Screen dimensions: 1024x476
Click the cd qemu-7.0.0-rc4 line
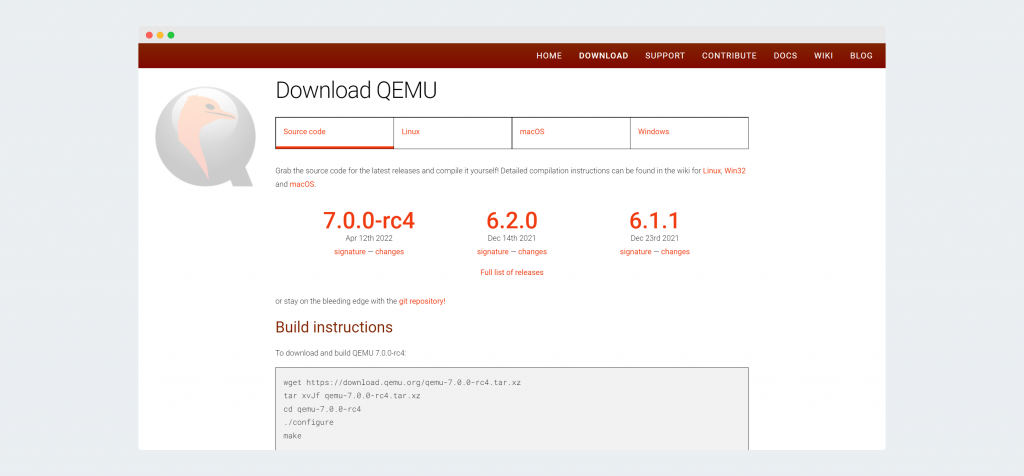click(x=322, y=409)
